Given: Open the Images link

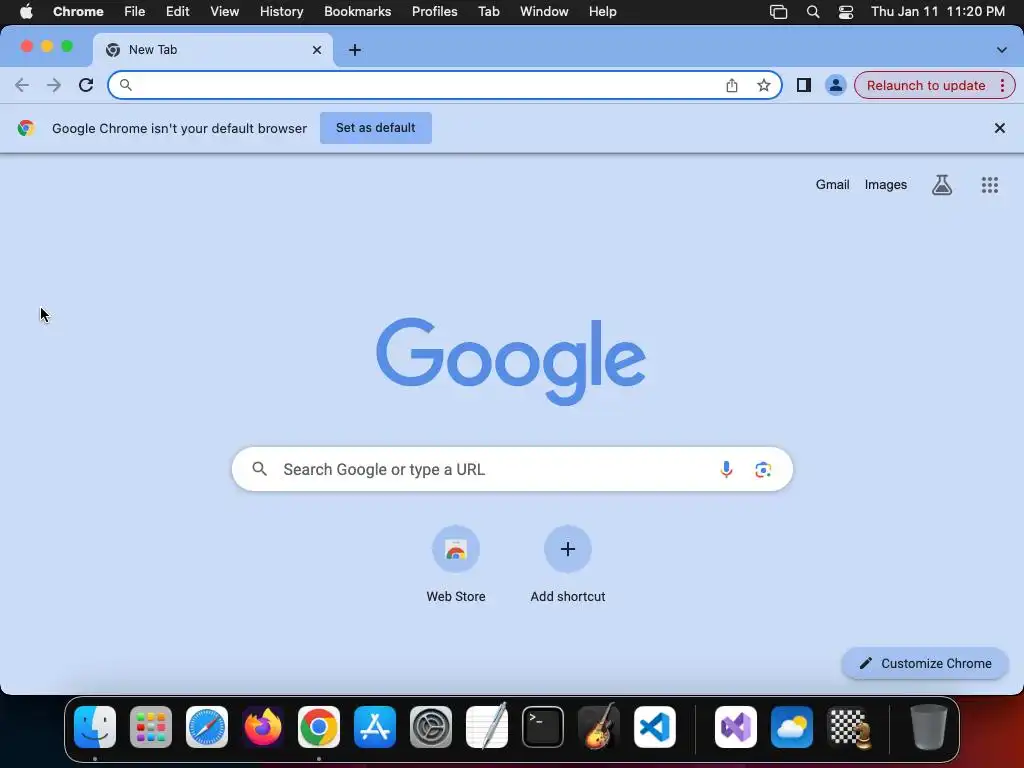Looking at the screenshot, I should (886, 185).
